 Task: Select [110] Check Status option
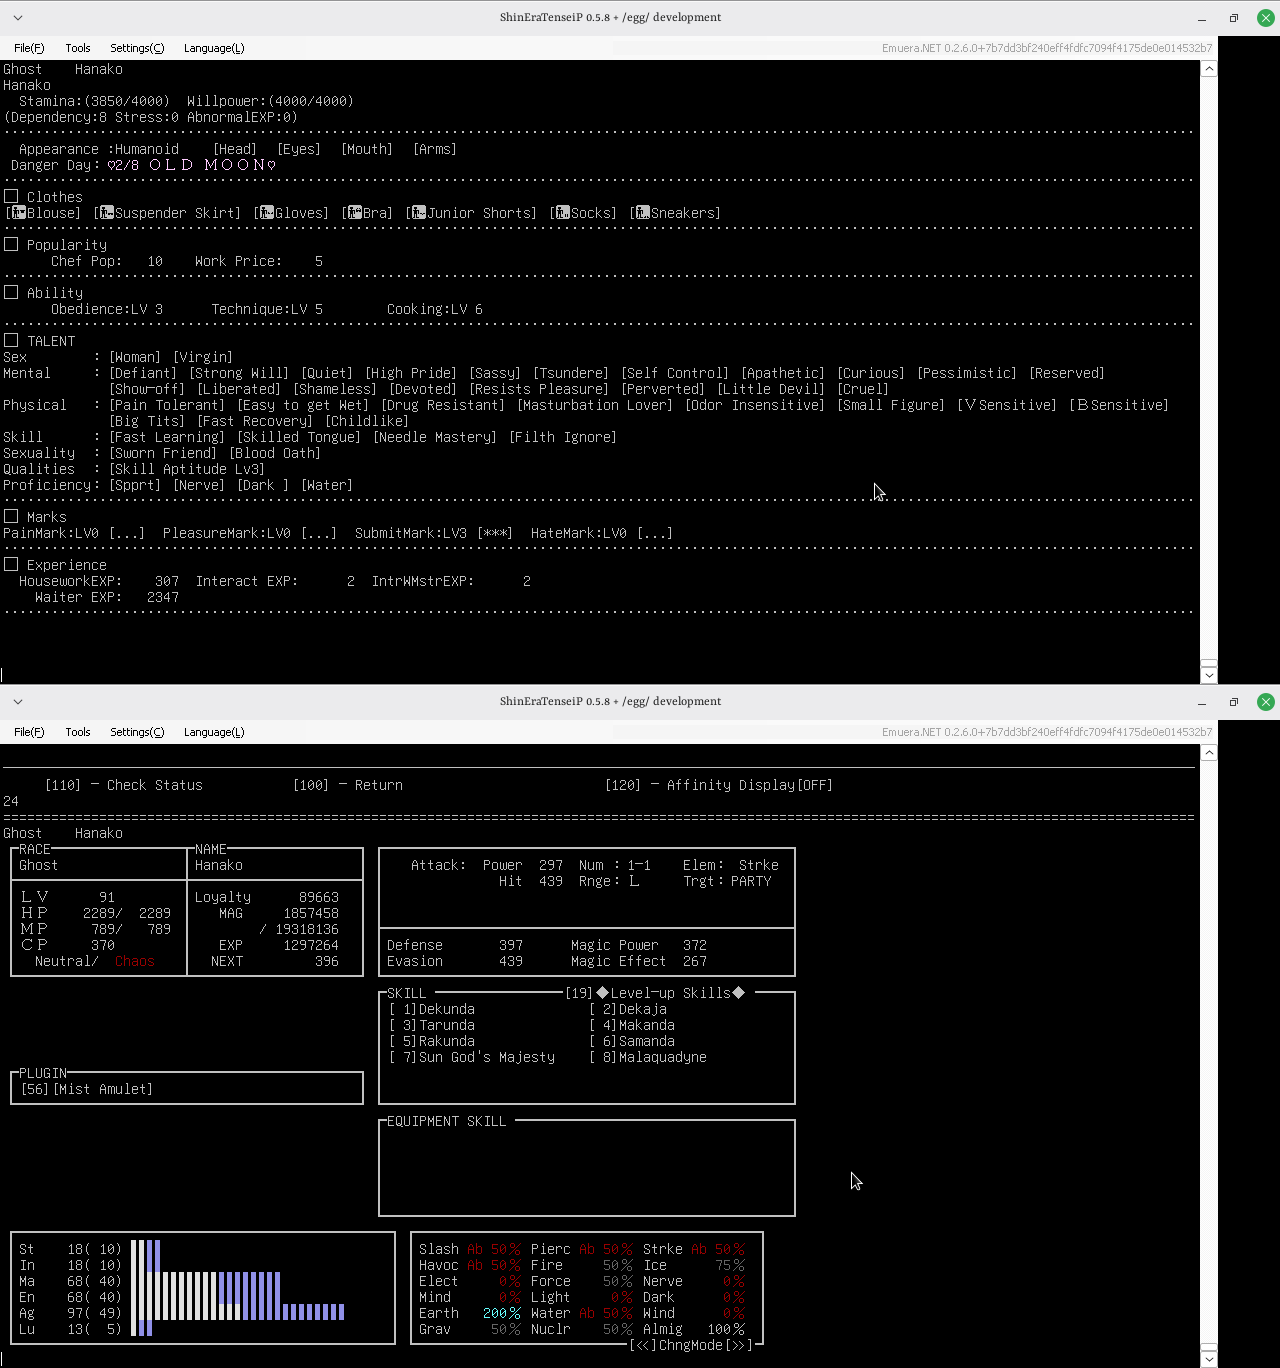coord(123,785)
